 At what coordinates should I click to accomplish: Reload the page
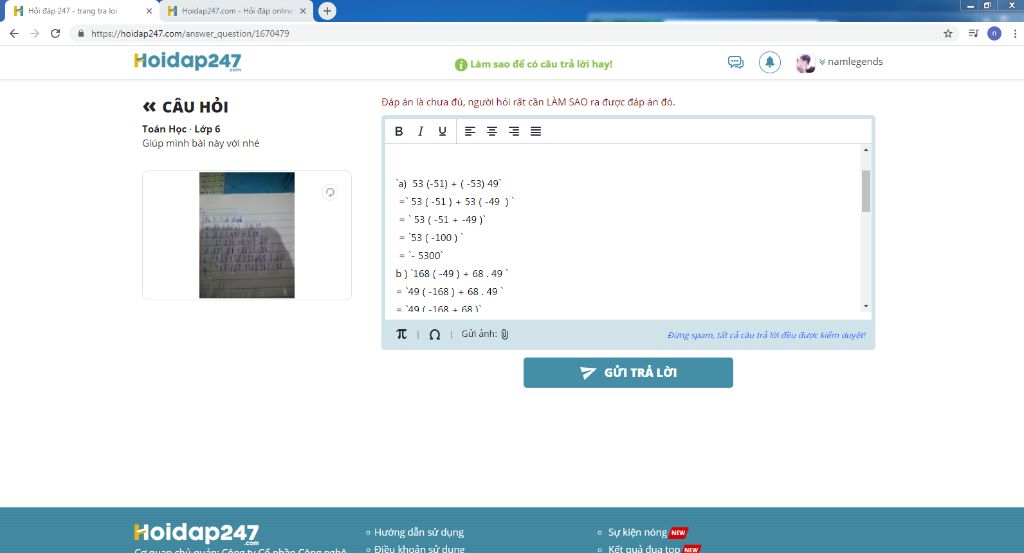pyautogui.click(x=56, y=33)
